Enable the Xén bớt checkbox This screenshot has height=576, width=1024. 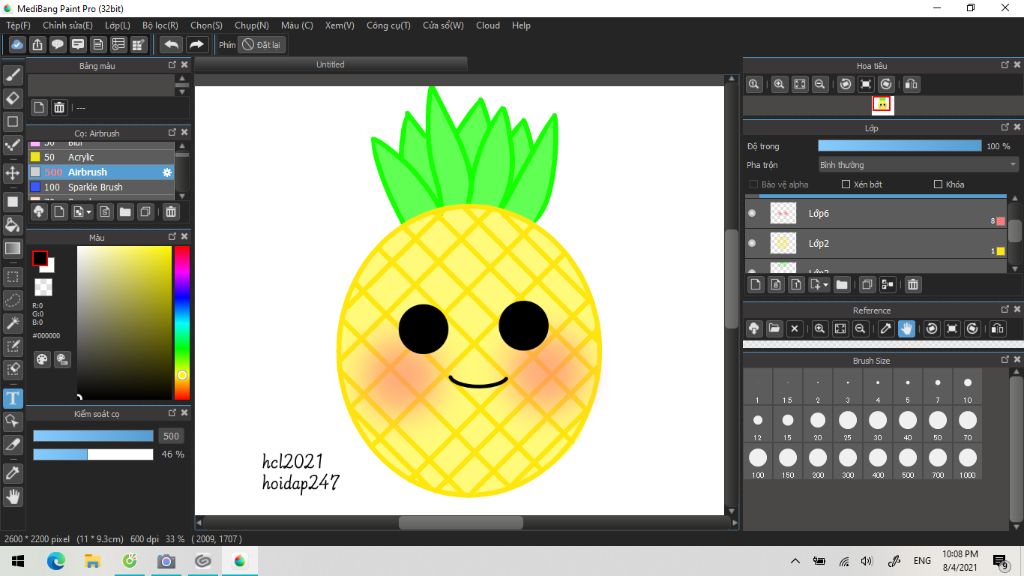[x=846, y=185]
